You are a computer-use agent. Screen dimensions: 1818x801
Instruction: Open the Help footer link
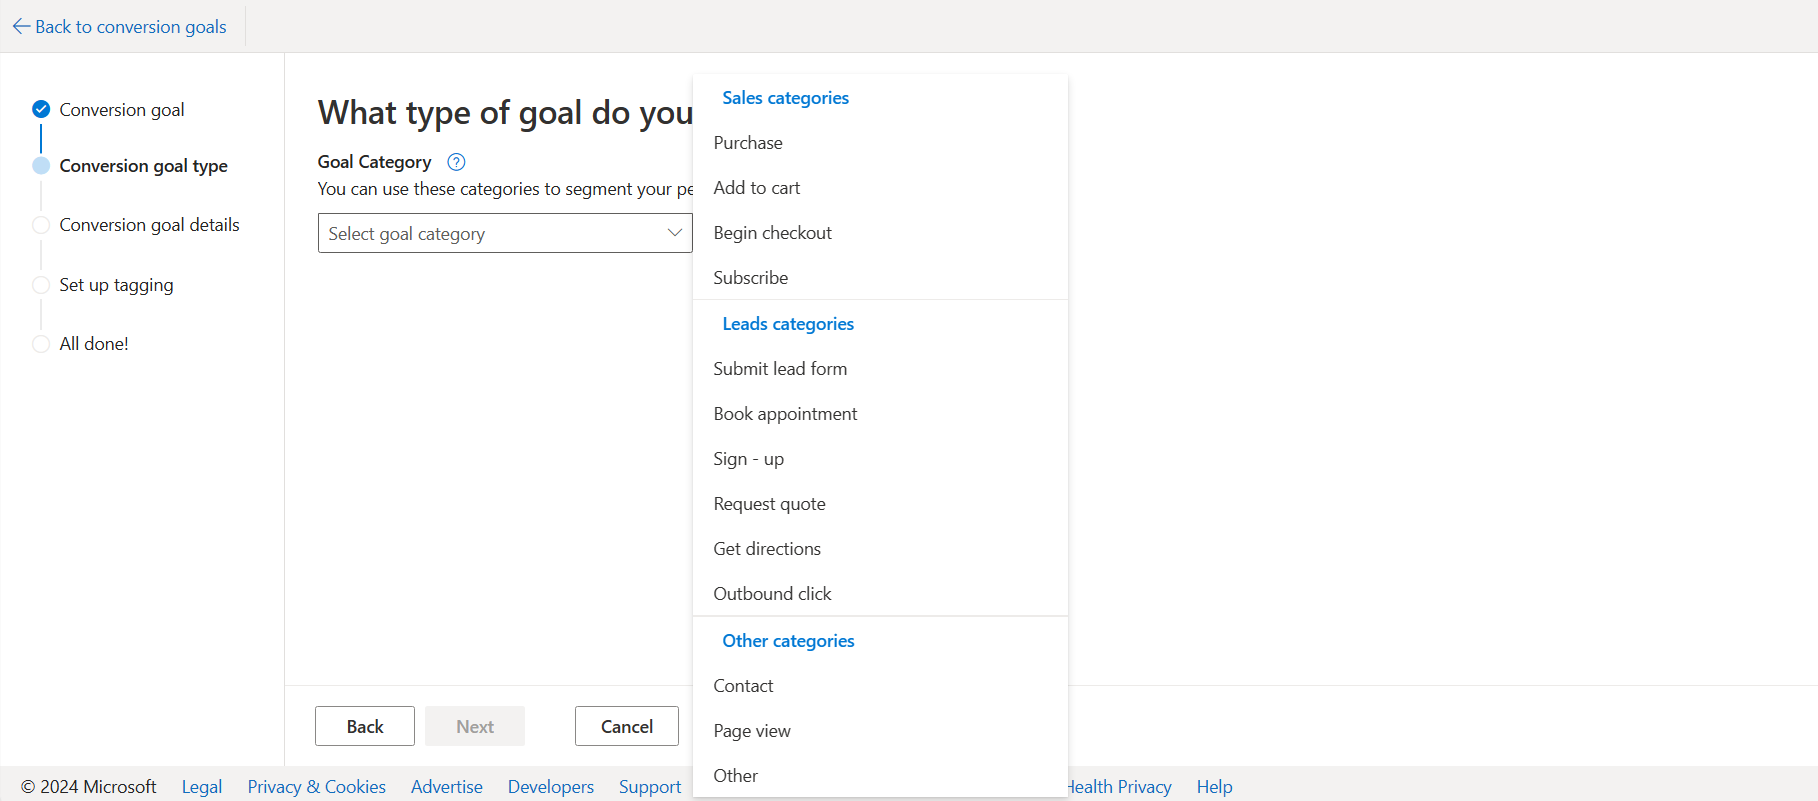click(x=1215, y=787)
